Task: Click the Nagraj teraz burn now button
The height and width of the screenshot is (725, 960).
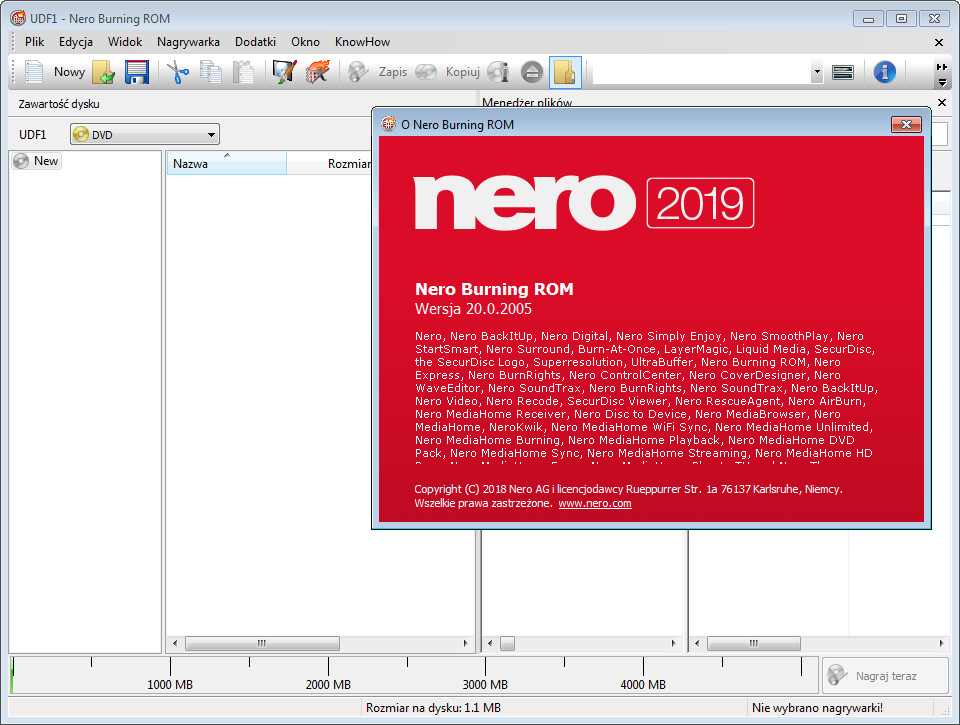Action: click(x=885, y=675)
